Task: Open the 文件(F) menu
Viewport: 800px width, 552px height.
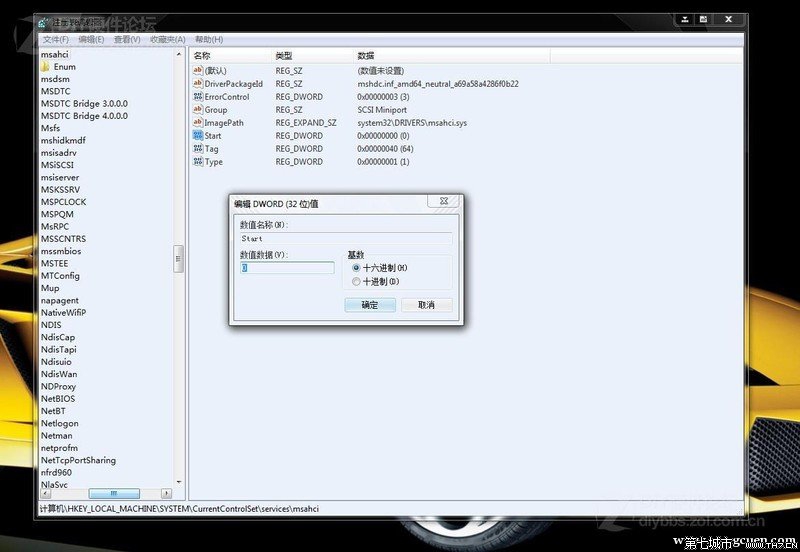Action: 57,39
